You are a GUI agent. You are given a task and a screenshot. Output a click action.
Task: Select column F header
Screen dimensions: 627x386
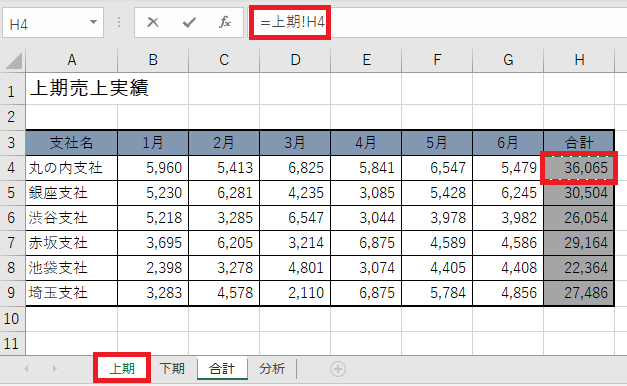click(437, 60)
